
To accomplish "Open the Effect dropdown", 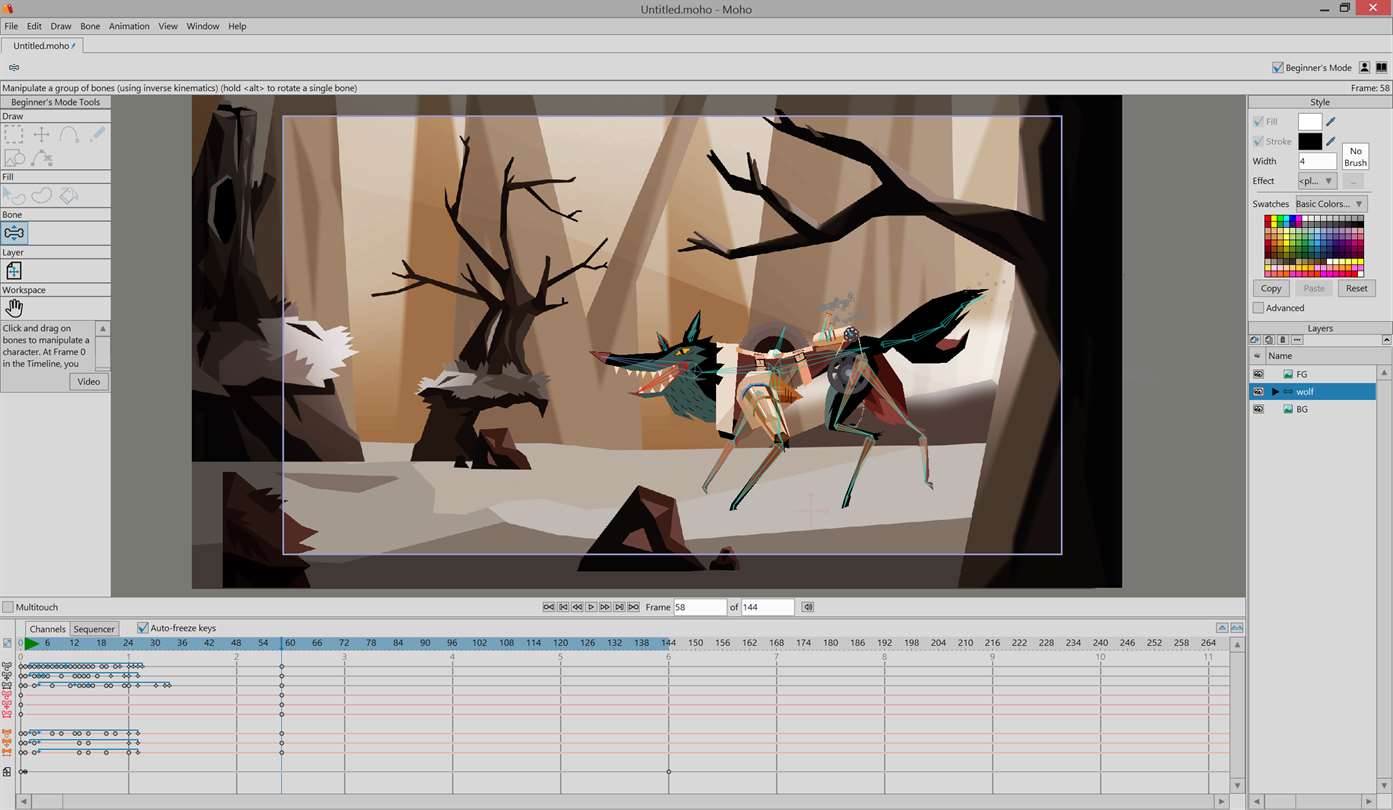I will (x=1317, y=181).
